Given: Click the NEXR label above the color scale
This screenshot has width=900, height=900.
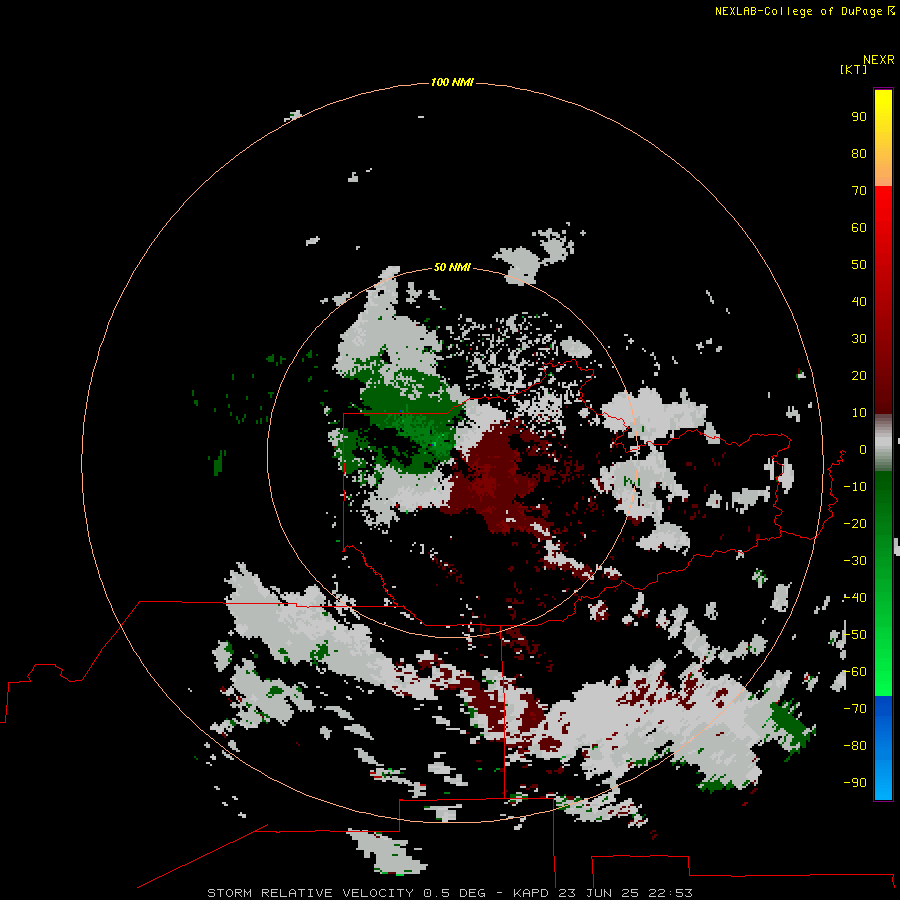Looking at the screenshot, I should tap(878, 60).
